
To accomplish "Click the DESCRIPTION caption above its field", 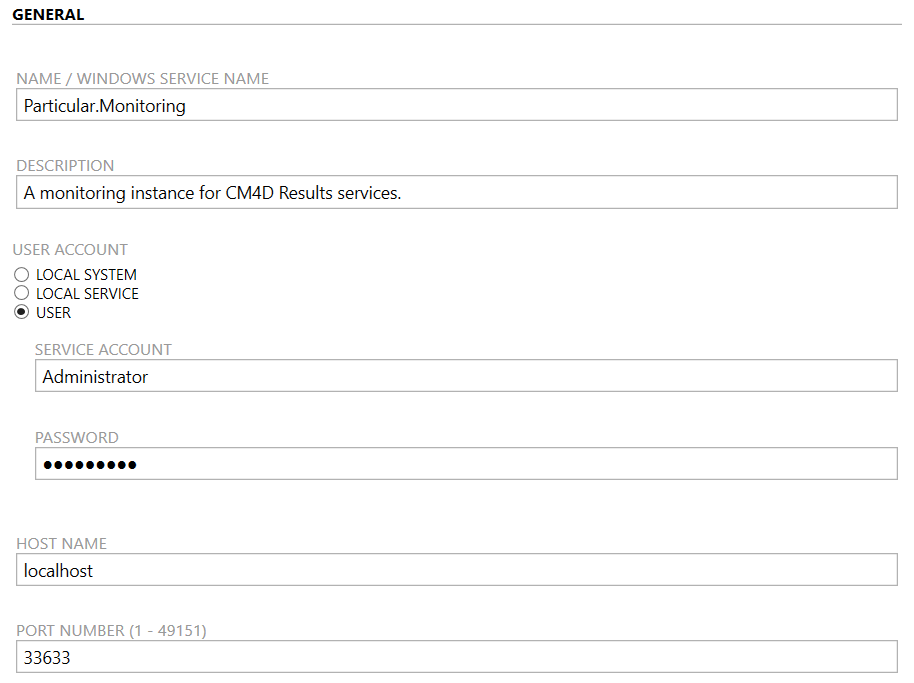I will 65,166.
